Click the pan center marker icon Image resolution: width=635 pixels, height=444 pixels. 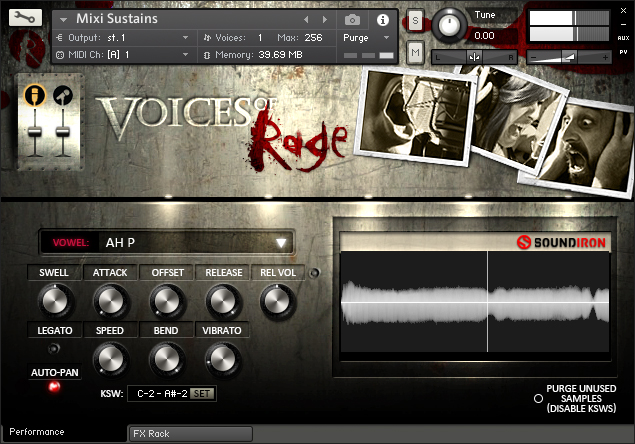(474, 57)
